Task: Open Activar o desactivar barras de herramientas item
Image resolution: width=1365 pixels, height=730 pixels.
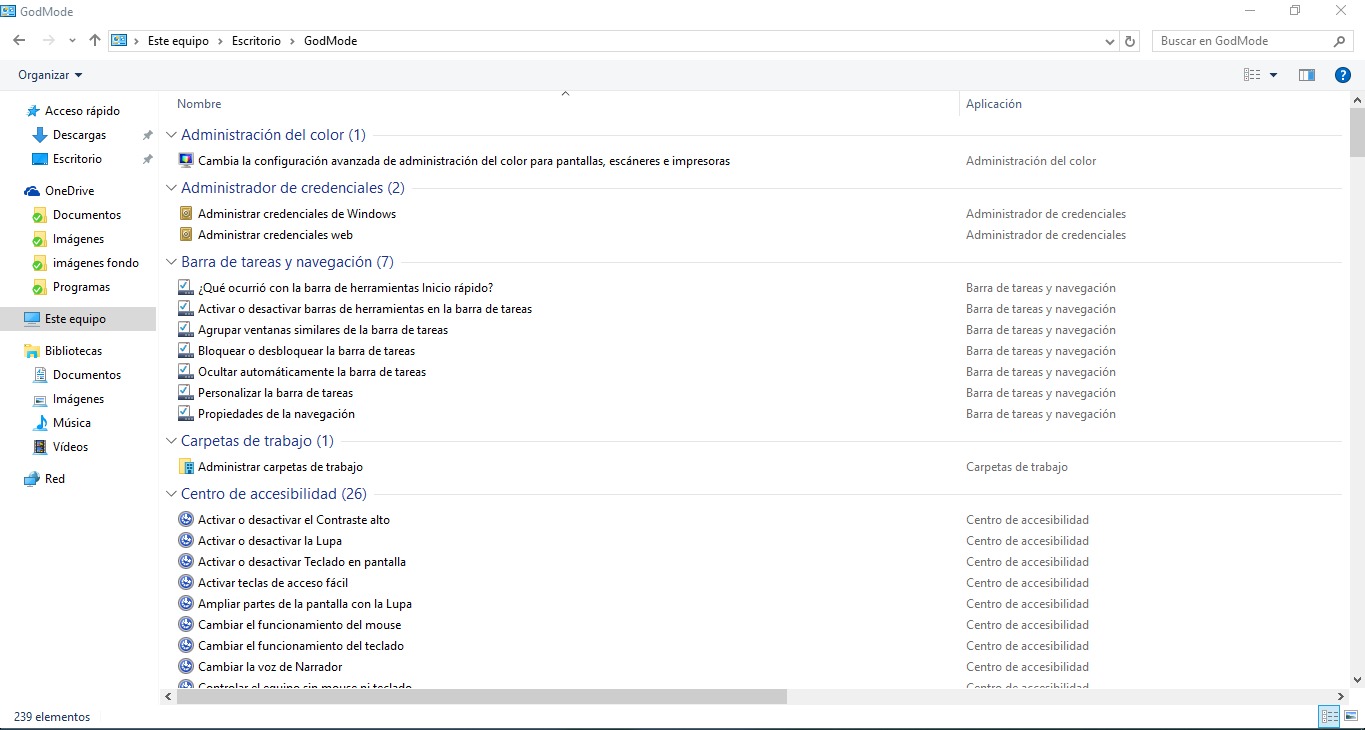Action: click(365, 308)
